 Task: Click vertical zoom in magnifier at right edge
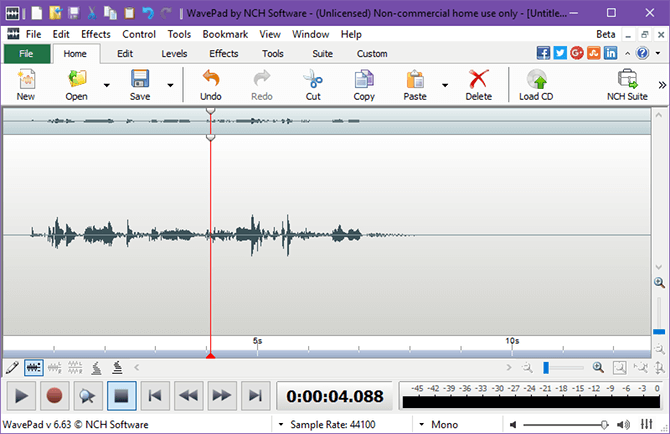coord(659,282)
